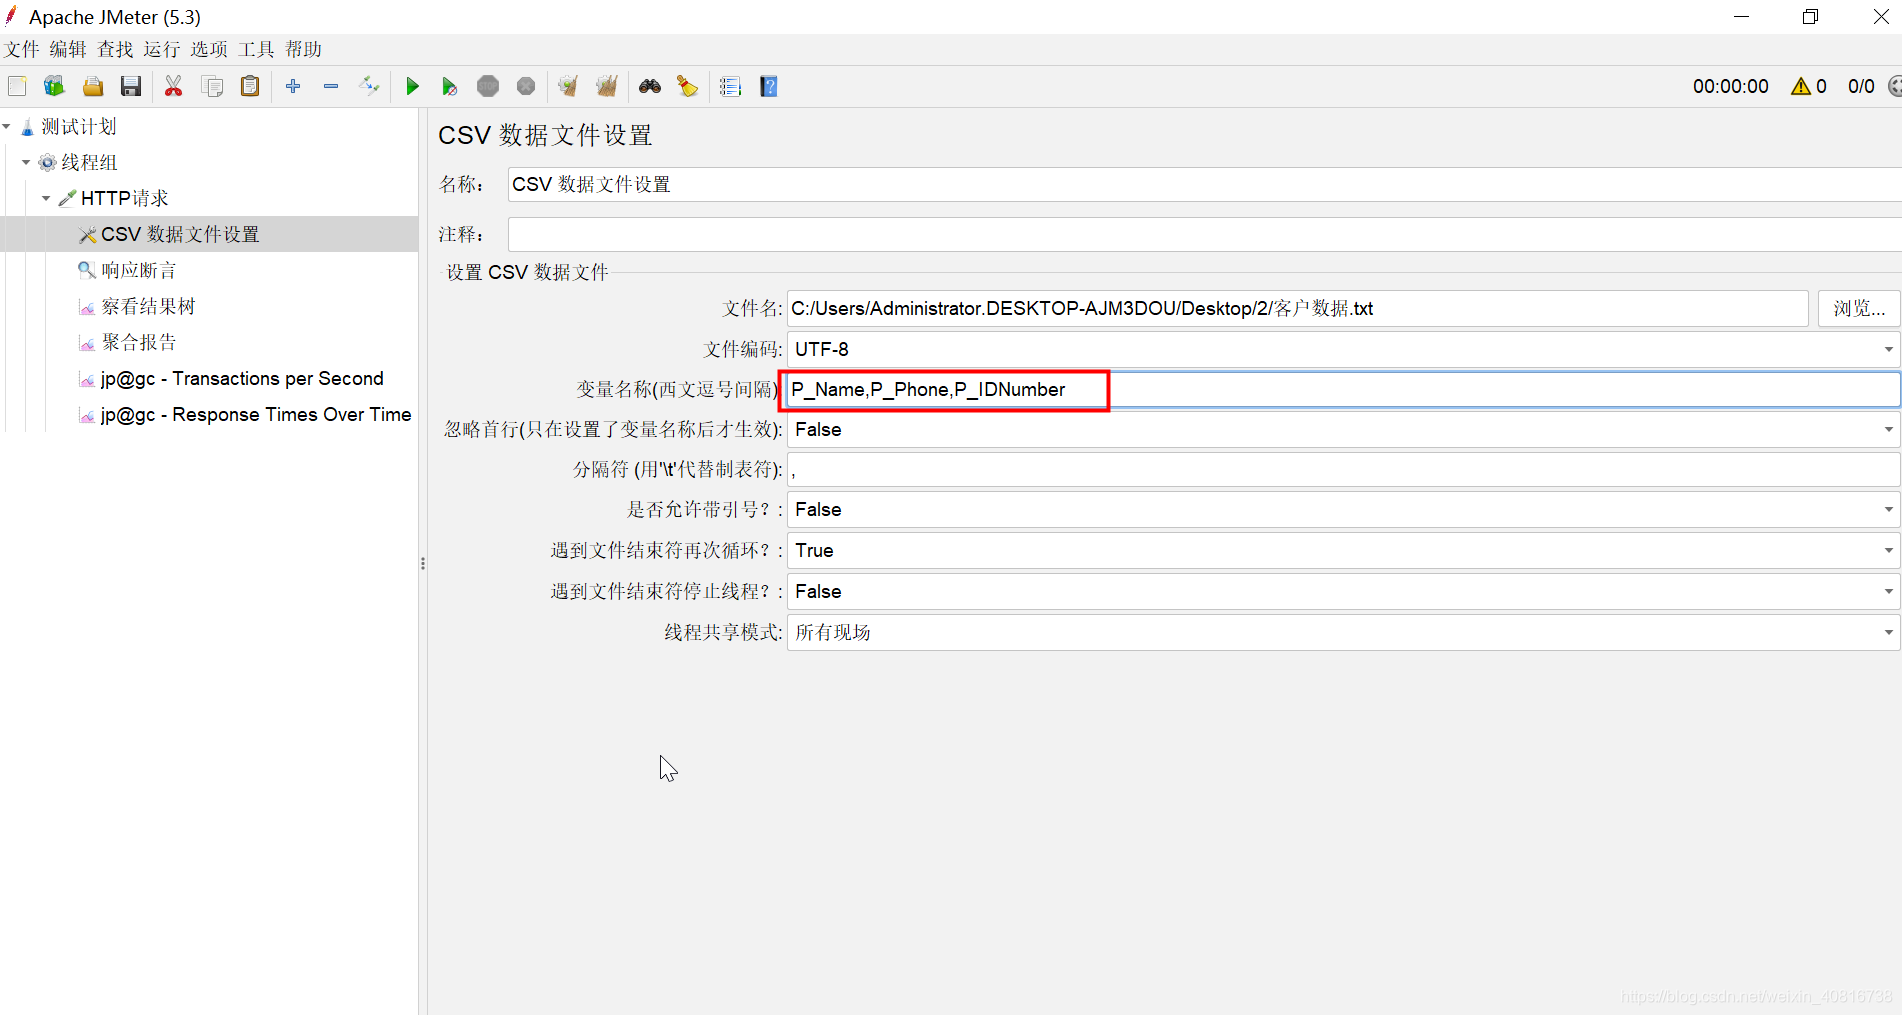
Task: Click the panel splitter handle dots
Action: pos(423,564)
